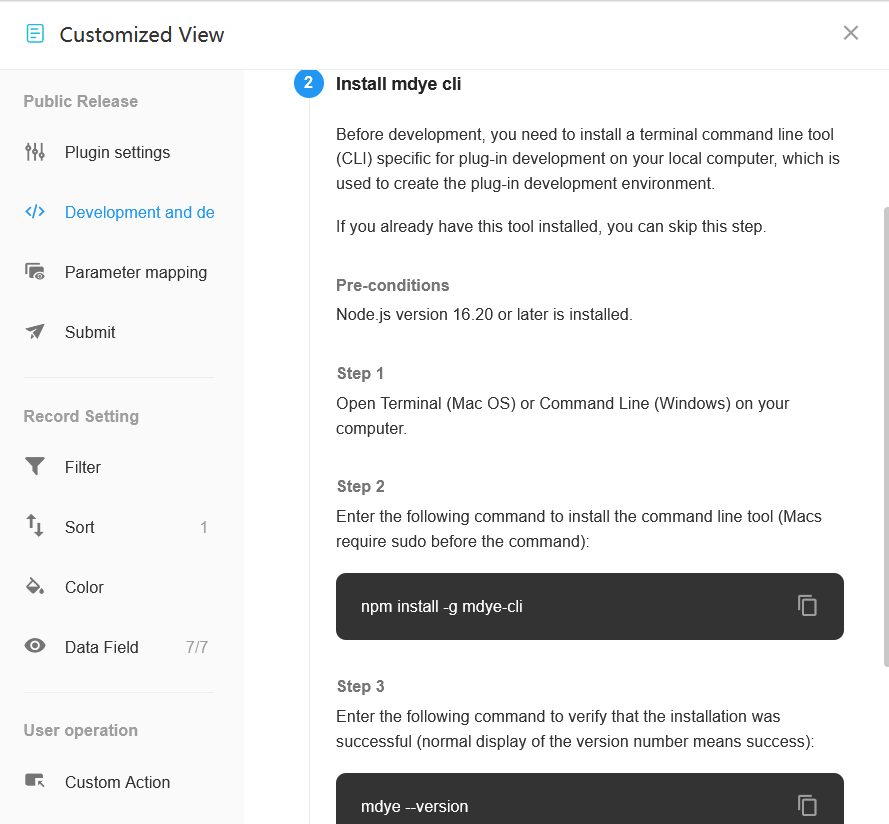This screenshot has height=824, width=889.
Task: Open the Plugin settings section
Action: click(x=119, y=152)
